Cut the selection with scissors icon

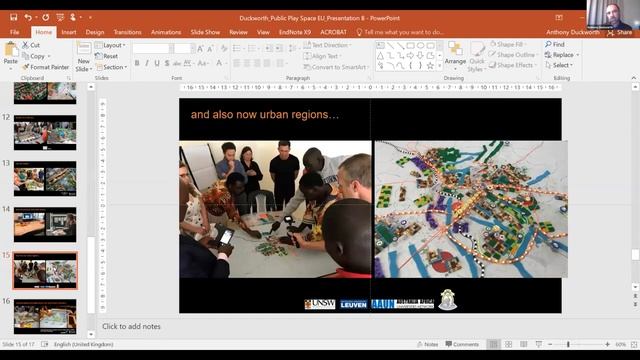(31, 45)
